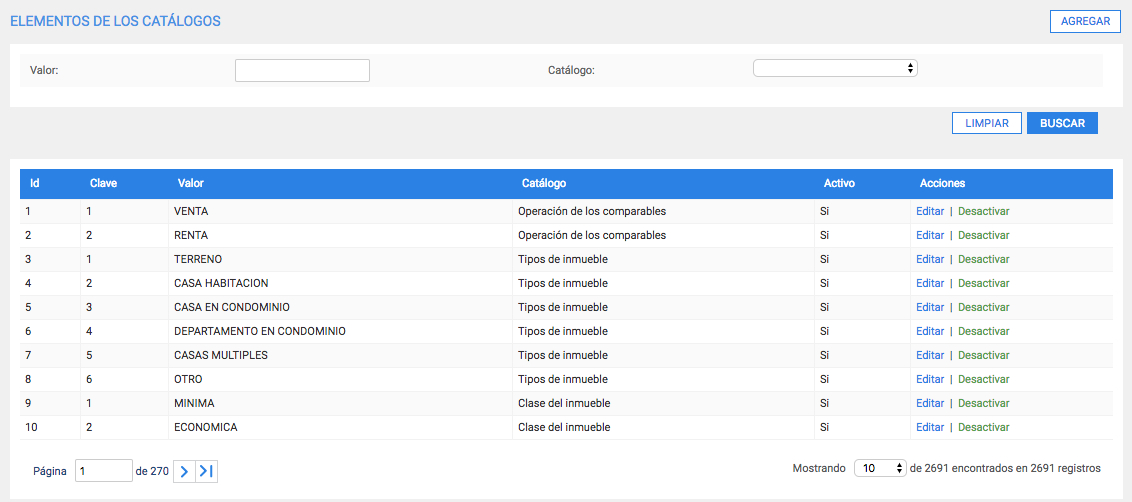Edit the CASAS MULTIPLES row
1132x502 pixels.
click(x=930, y=355)
